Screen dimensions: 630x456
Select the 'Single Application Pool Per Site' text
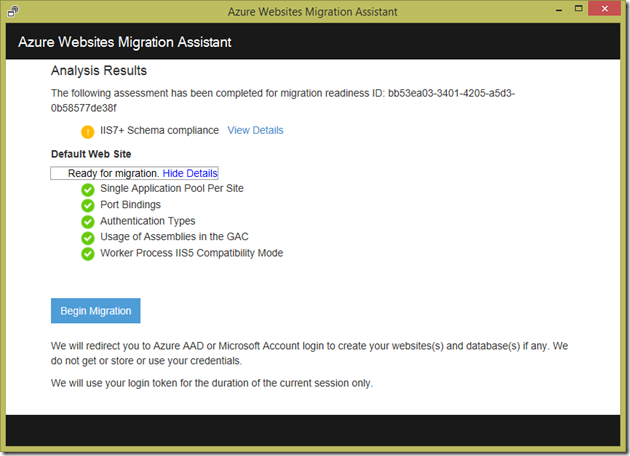[172, 188]
